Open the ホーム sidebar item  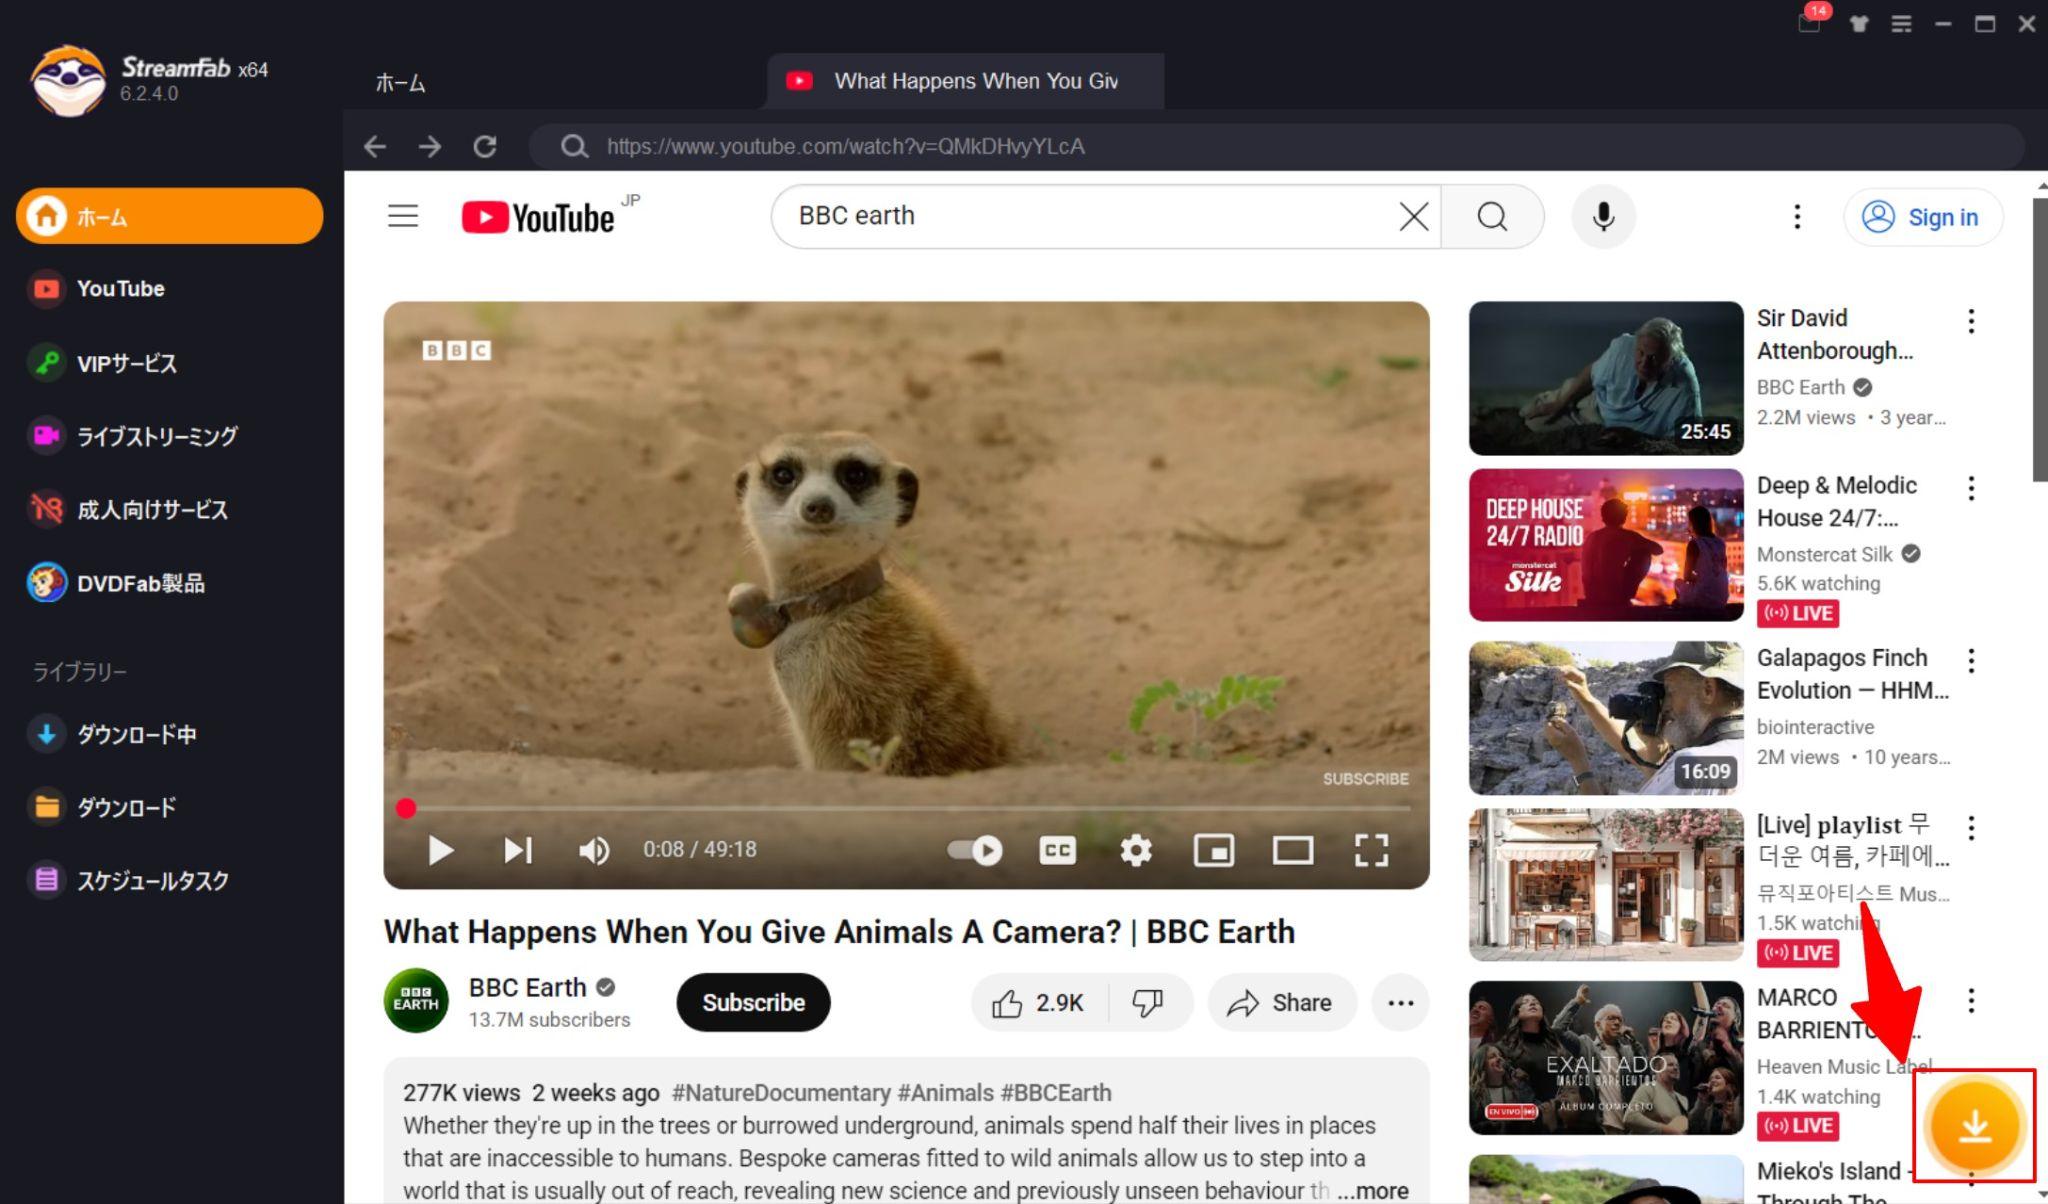coord(169,216)
